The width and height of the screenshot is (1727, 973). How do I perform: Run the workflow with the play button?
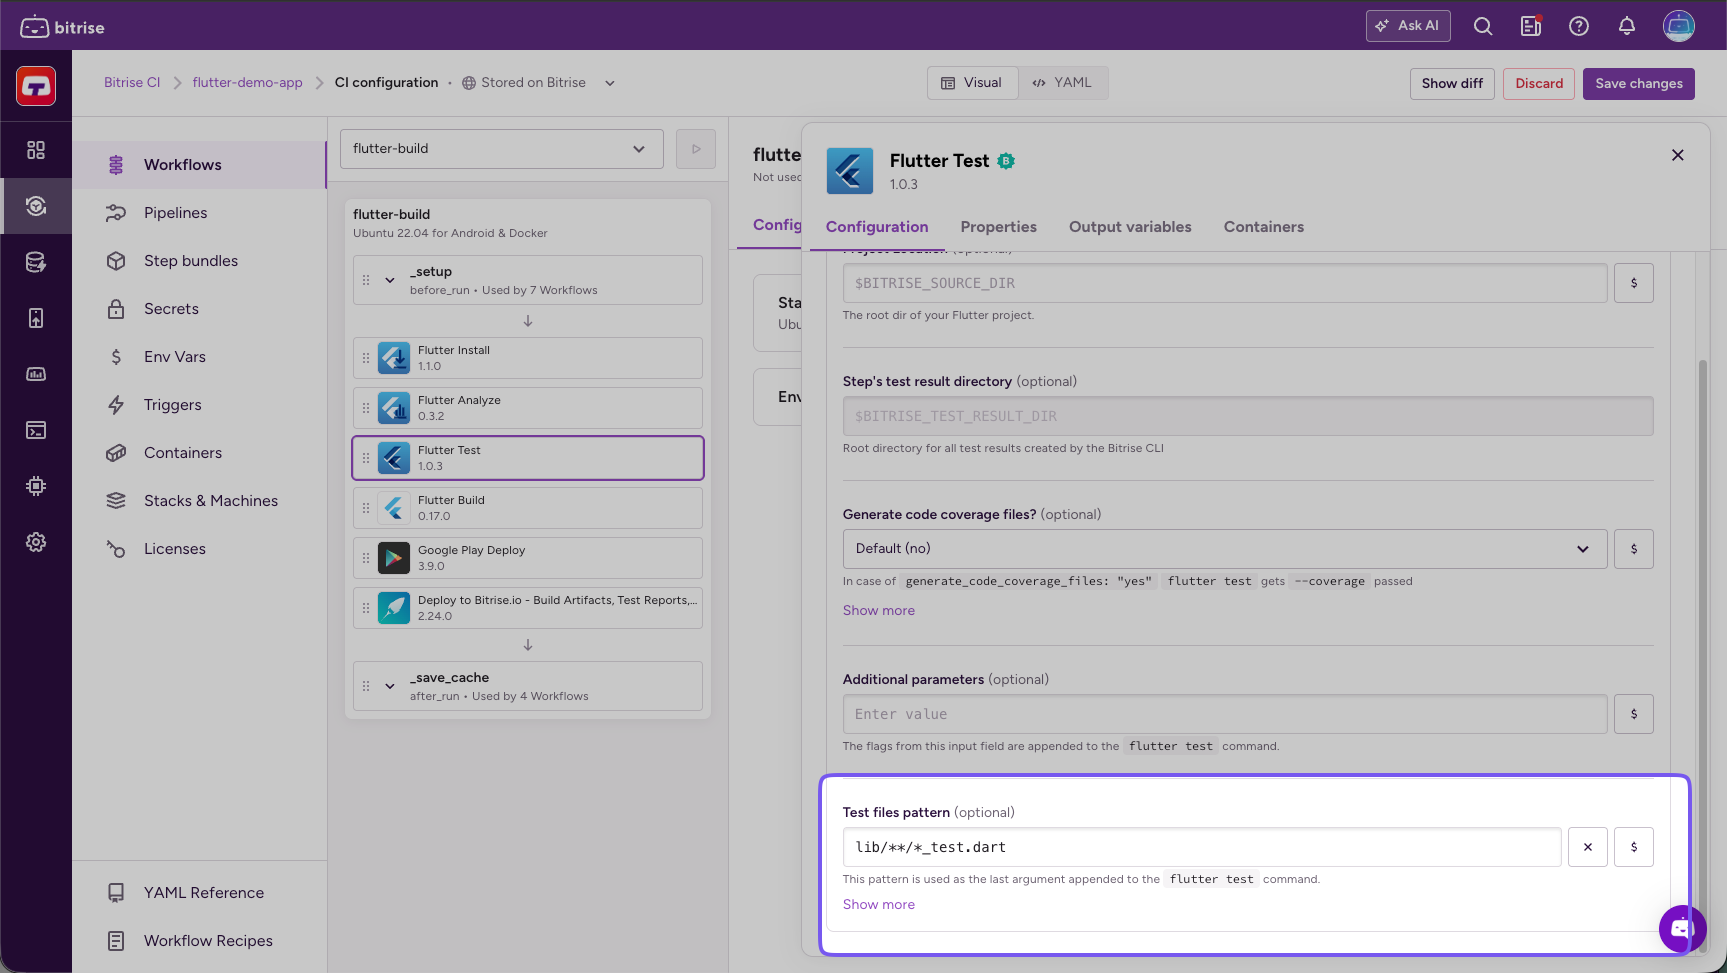(x=696, y=149)
